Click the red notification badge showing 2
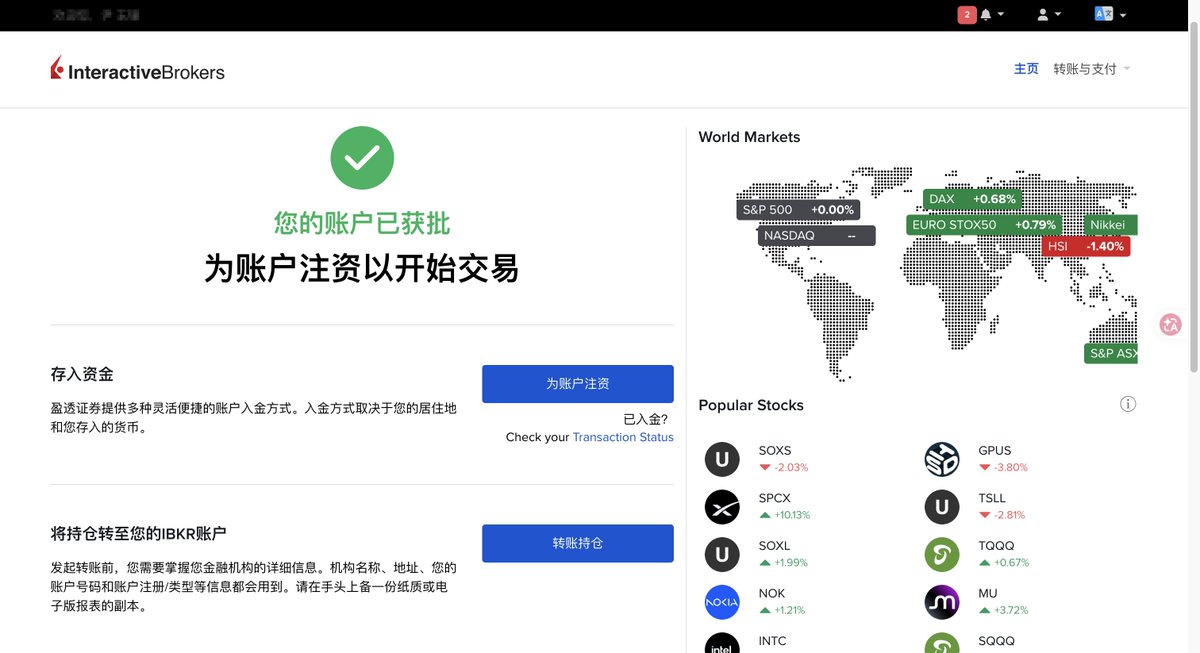Viewport: 1200px width, 653px height. coord(967,15)
